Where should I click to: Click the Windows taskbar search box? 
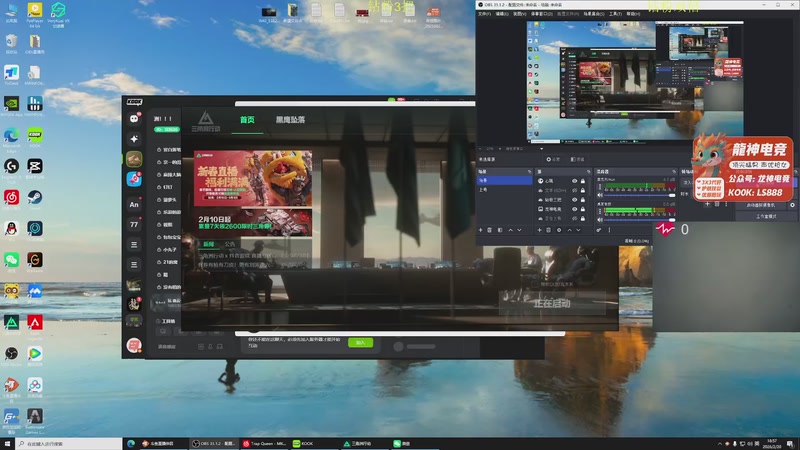(x=68, y=444)
